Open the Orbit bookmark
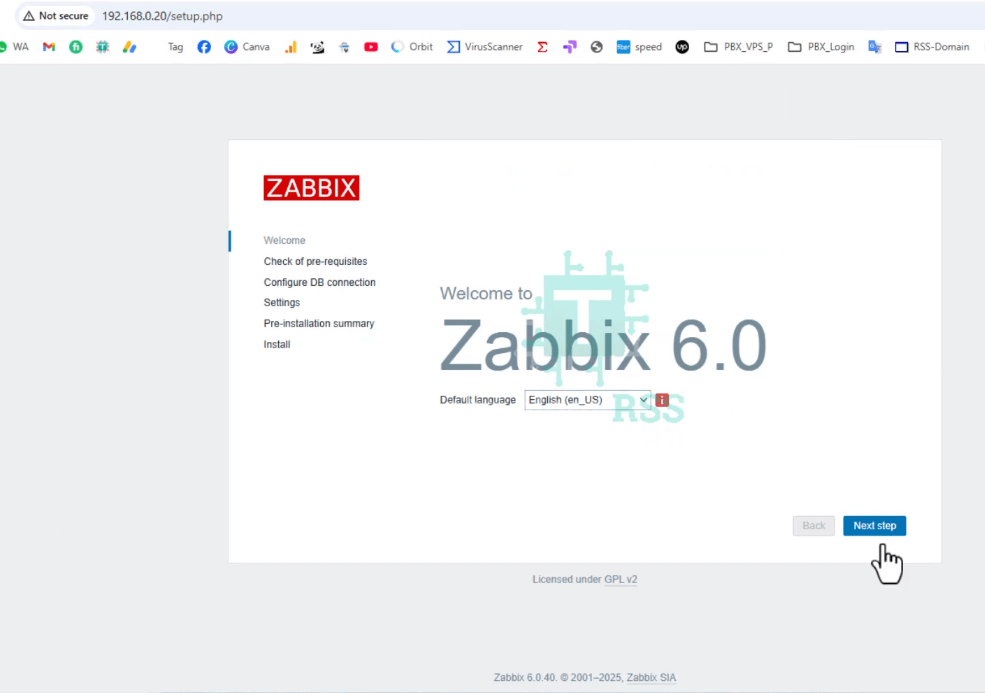The height and width of the screenshot is (693, 985). (410, 46)
